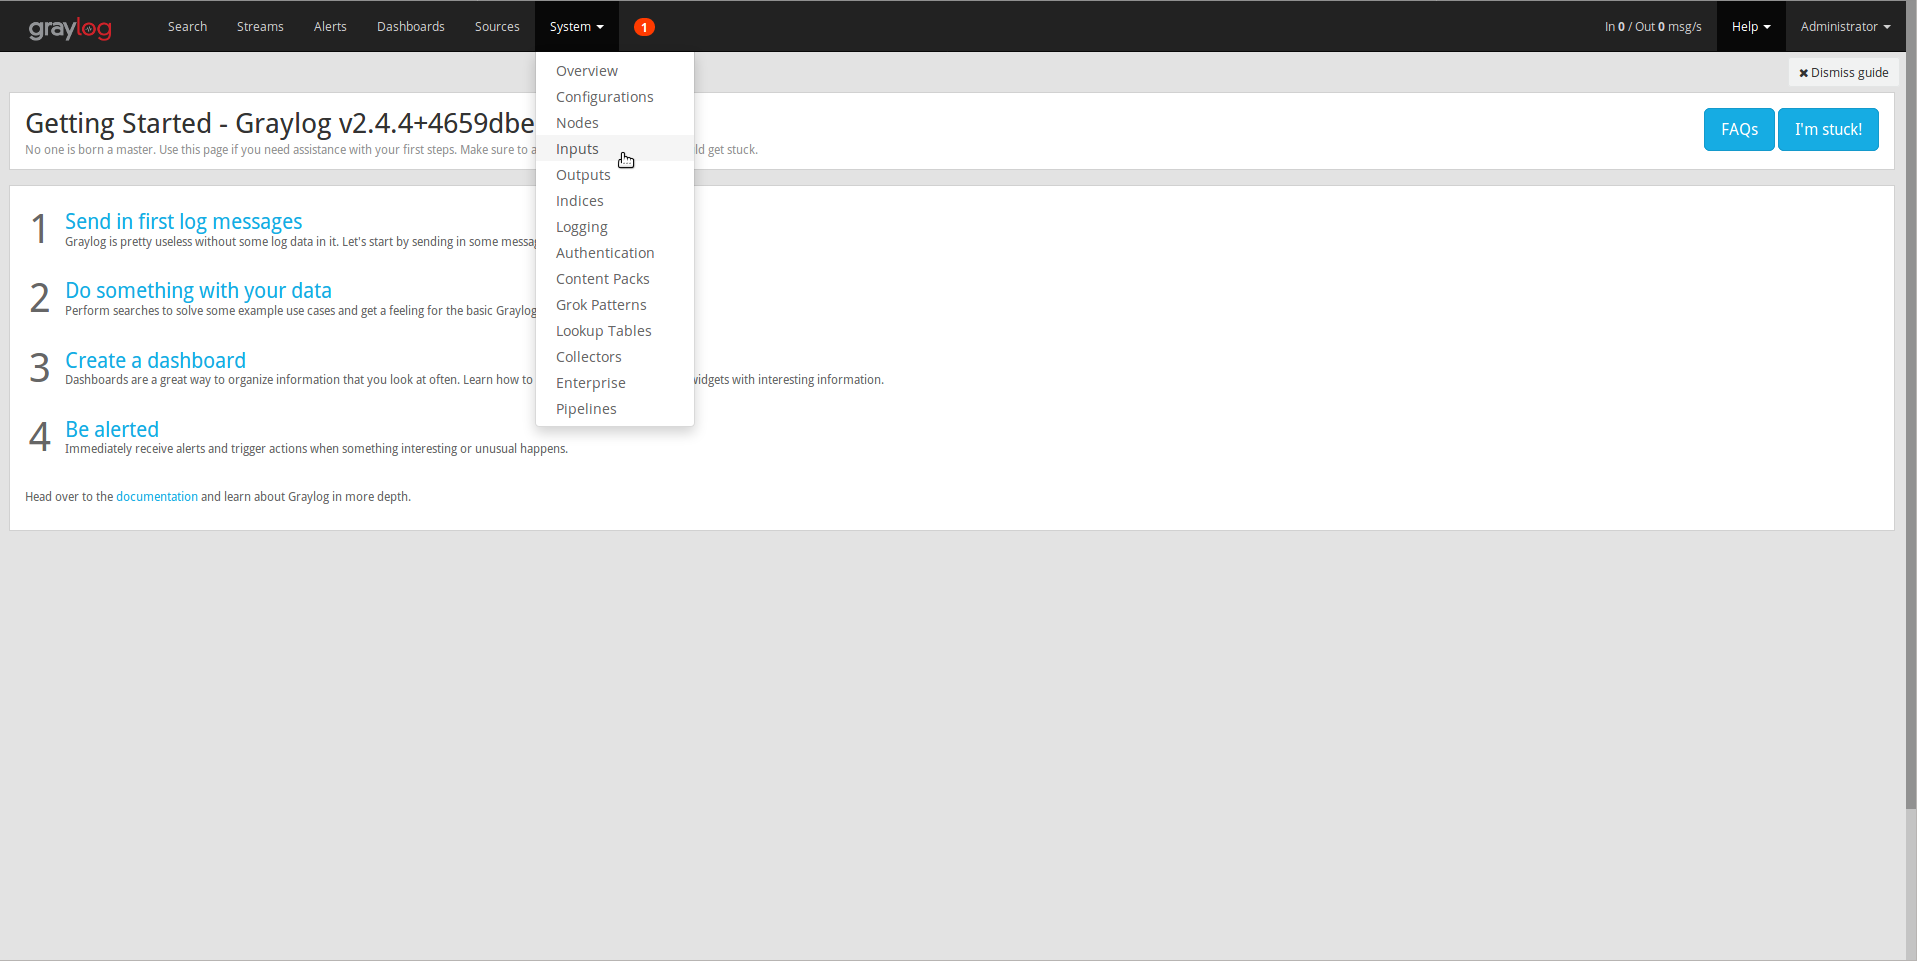Select Pipelines in System menu
Viewport: 1917px width, 961px height.
coord(615,409)
